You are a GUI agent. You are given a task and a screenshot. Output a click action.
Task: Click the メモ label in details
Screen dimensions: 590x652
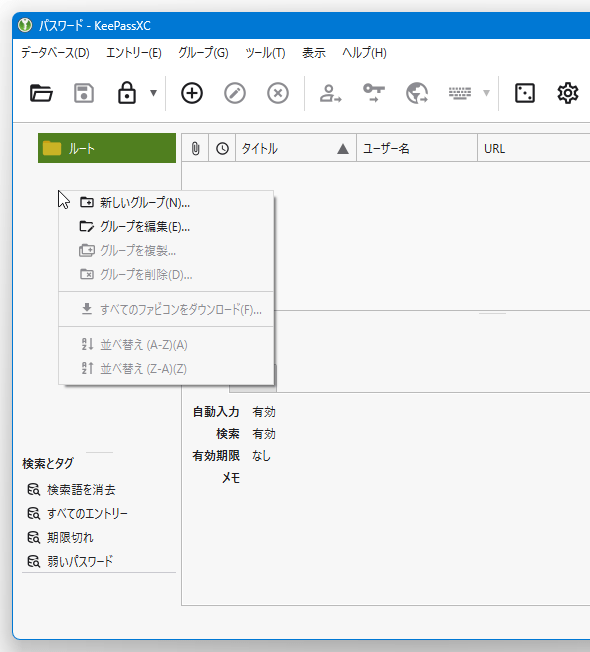(x=231, y=478)
